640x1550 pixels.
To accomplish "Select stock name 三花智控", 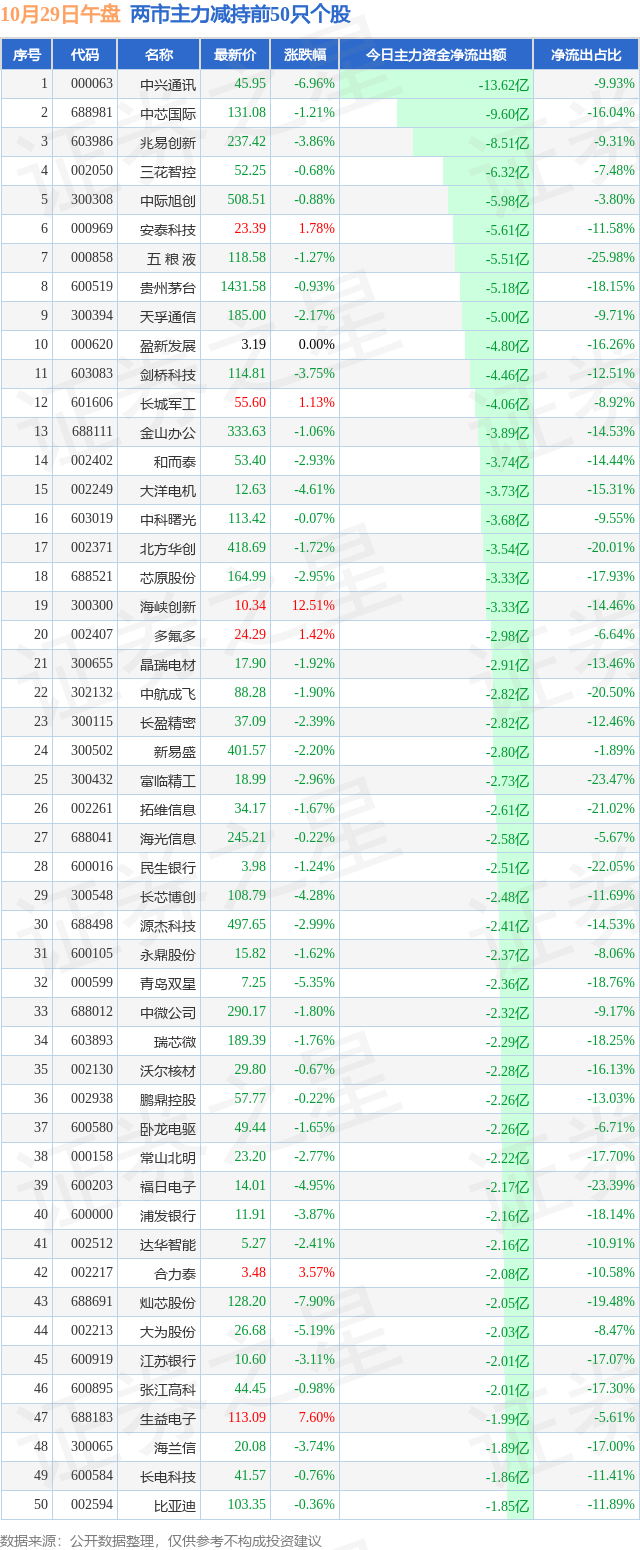I will [168, 171].
